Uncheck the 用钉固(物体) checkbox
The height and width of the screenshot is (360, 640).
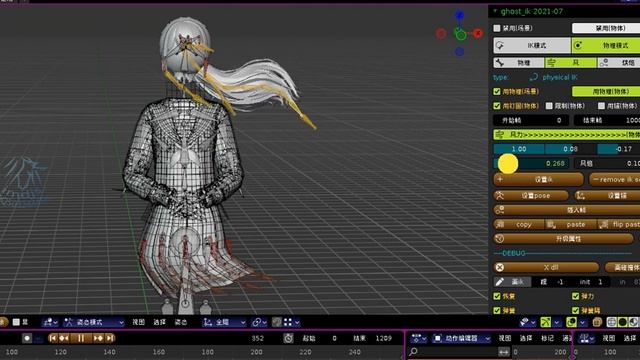click(x=497, y=106)
